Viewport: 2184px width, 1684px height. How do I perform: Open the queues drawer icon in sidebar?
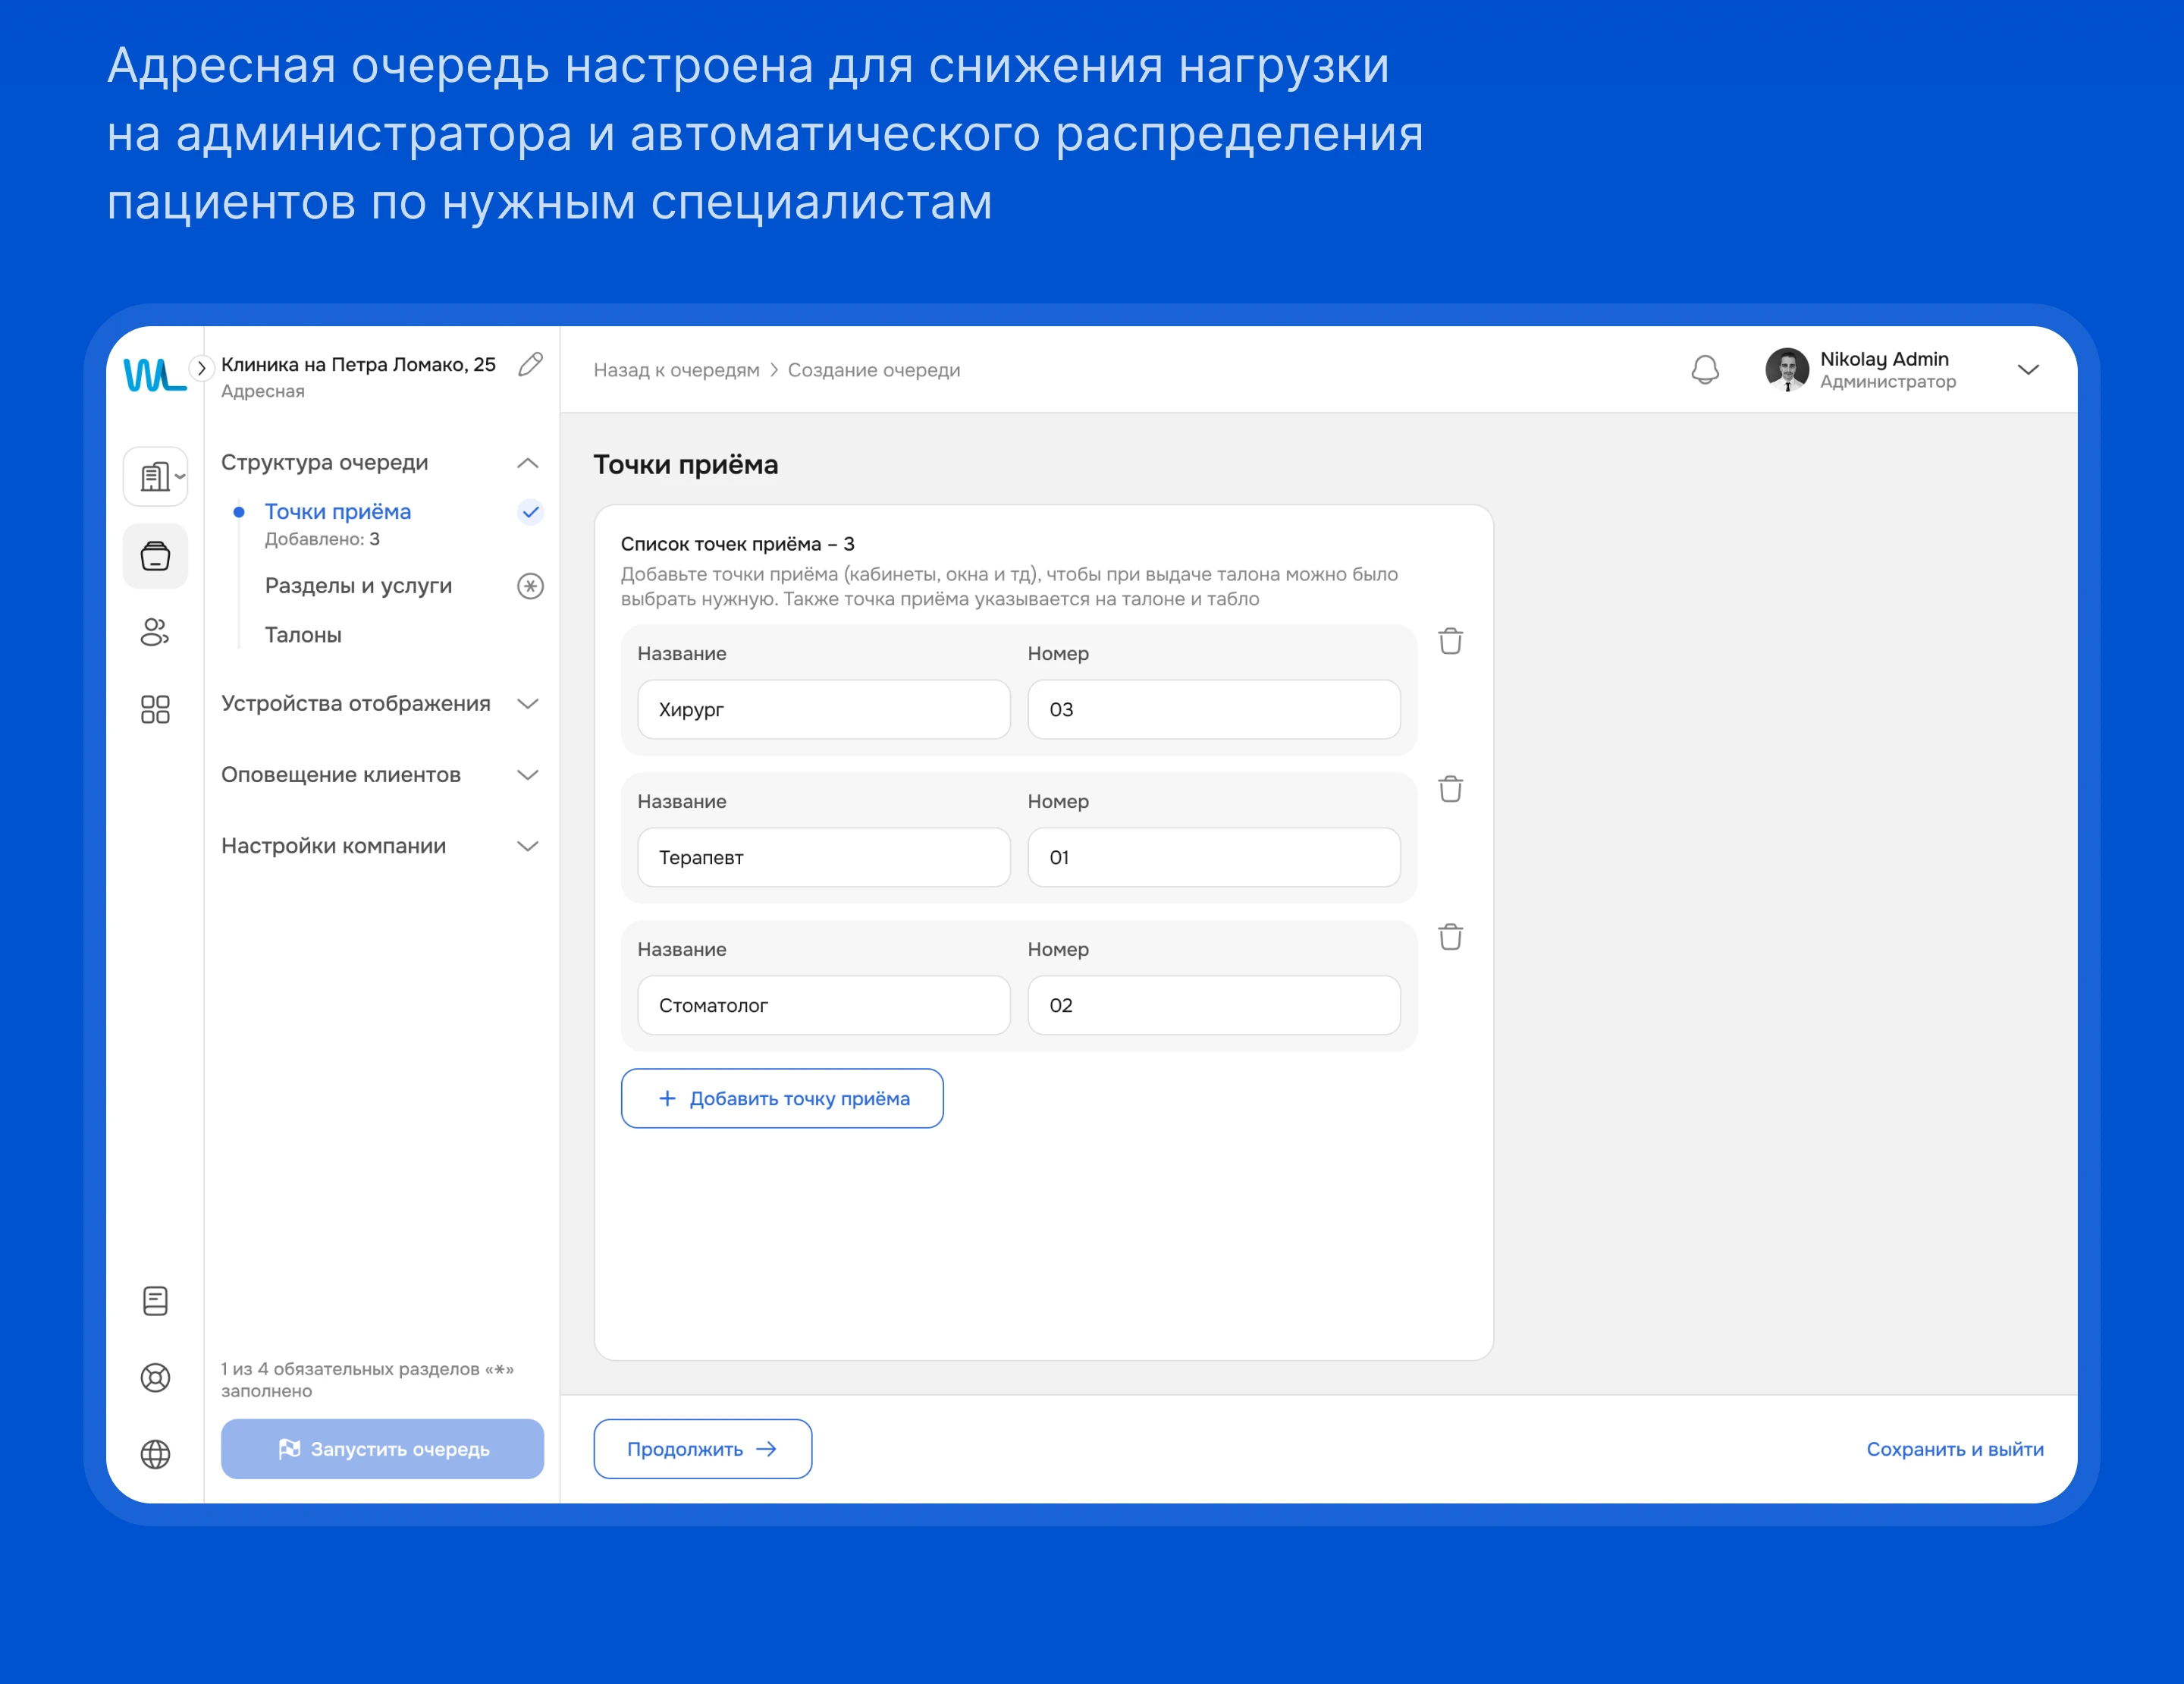tap(155, 556)
